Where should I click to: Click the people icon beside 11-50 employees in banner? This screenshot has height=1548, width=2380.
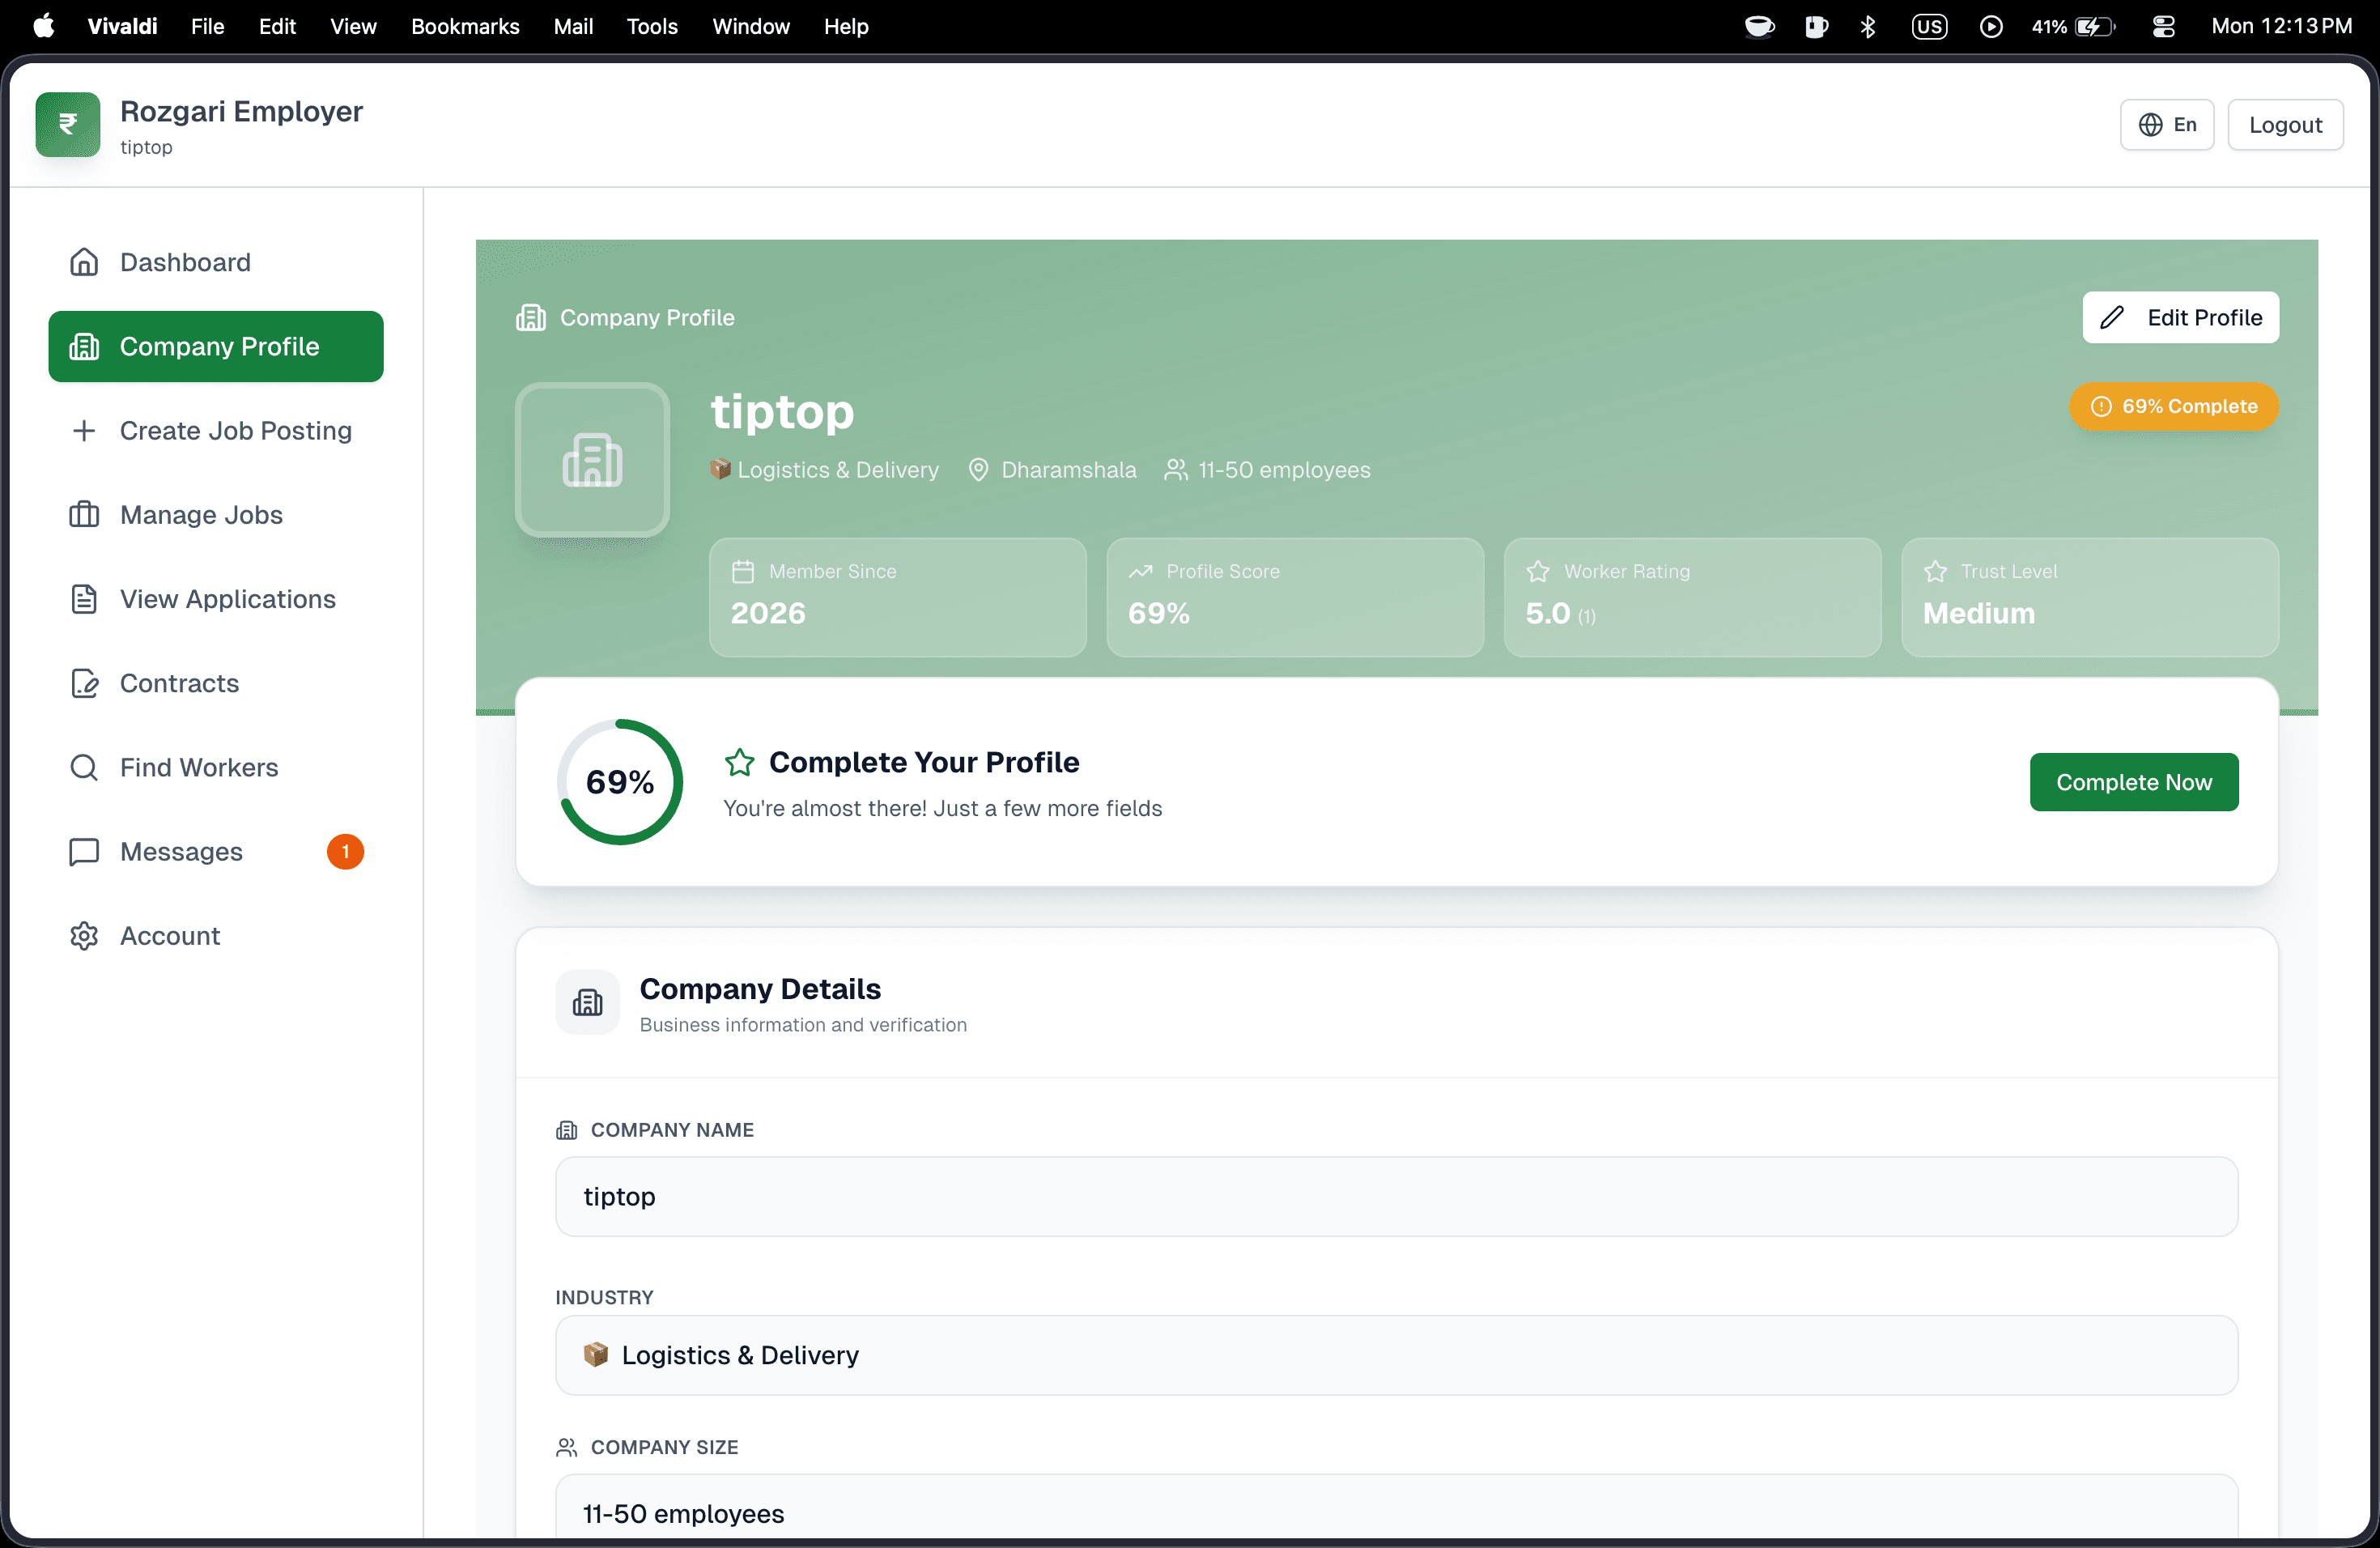(1176, 470)
